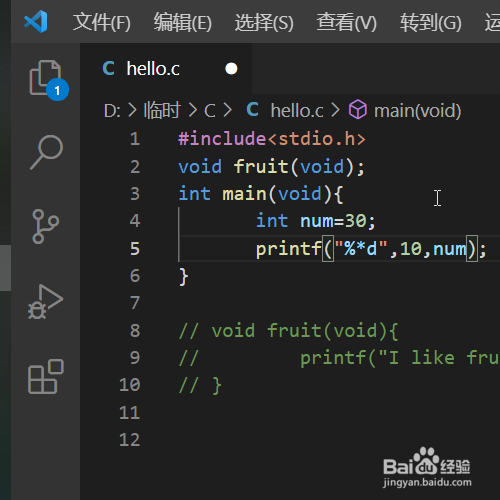Click line number 12 in the gutter

(130, 440)
